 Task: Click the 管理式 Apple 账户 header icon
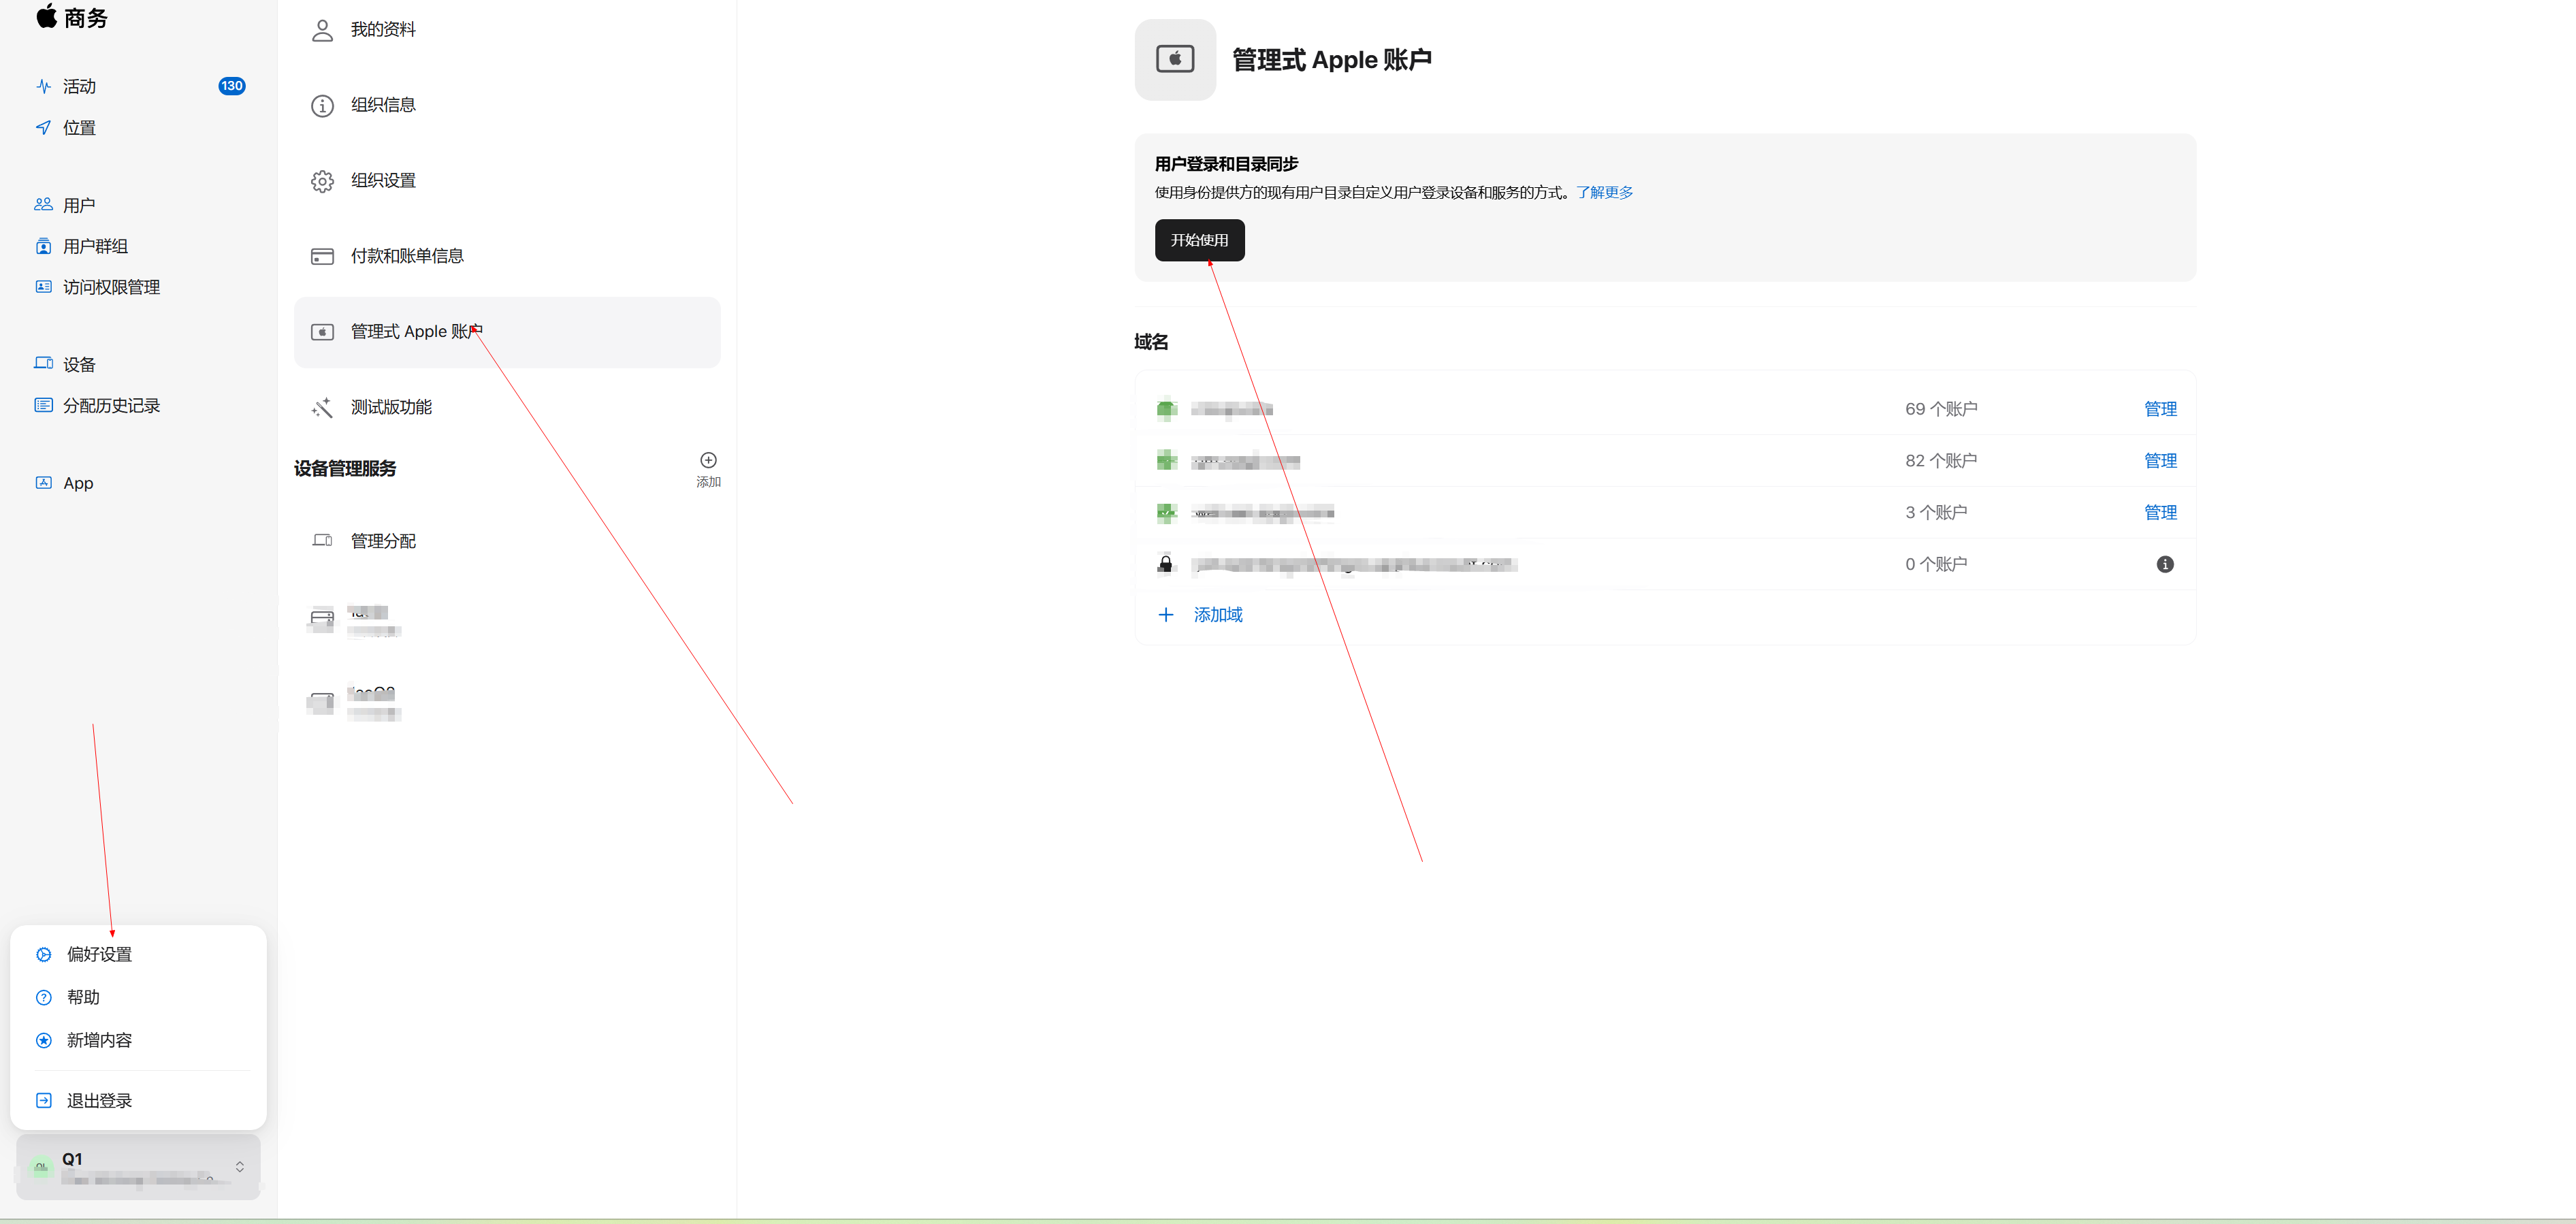1175,59
